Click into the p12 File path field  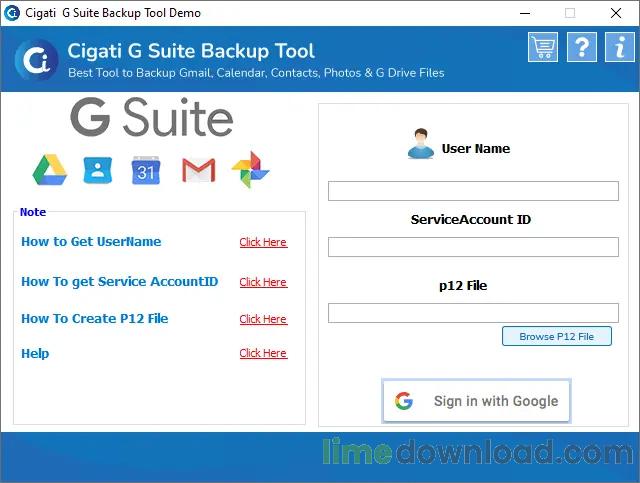pos(473,313)
